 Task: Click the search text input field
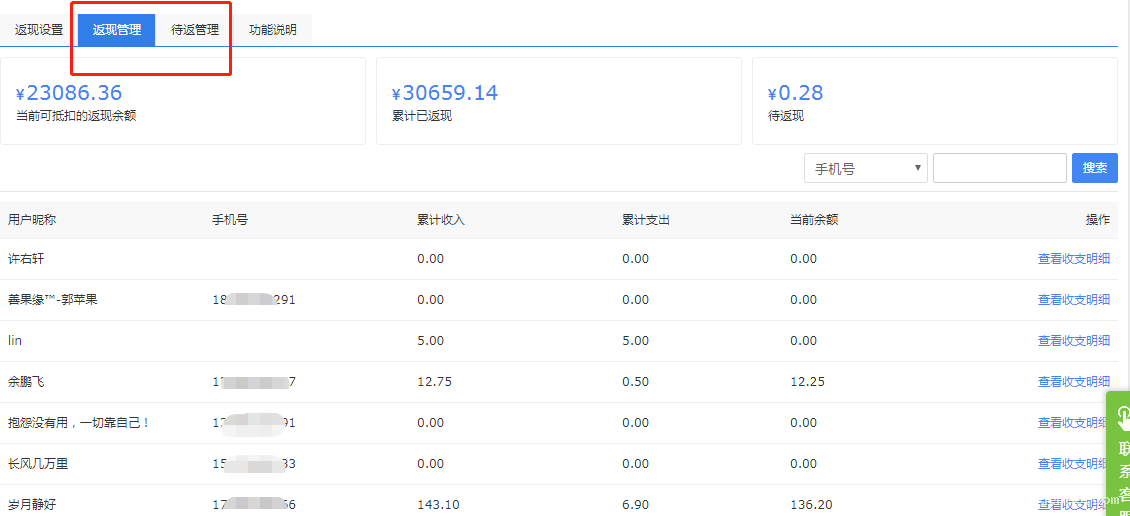pos(1000,168)
